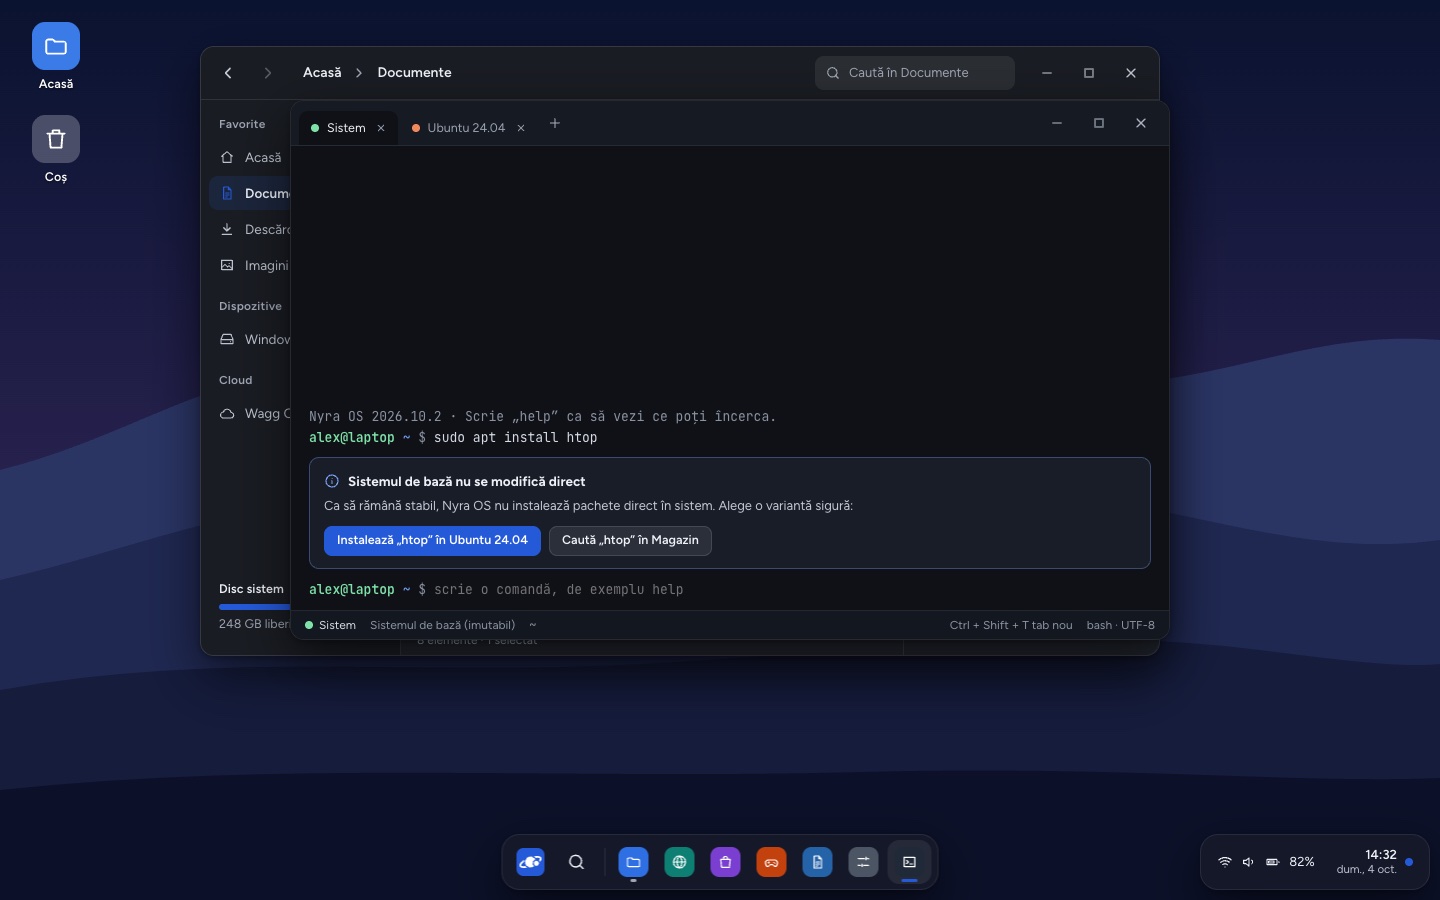Add a new terminal tab
The height and width of the screenshot is (900, 1440).
(555, 123)
